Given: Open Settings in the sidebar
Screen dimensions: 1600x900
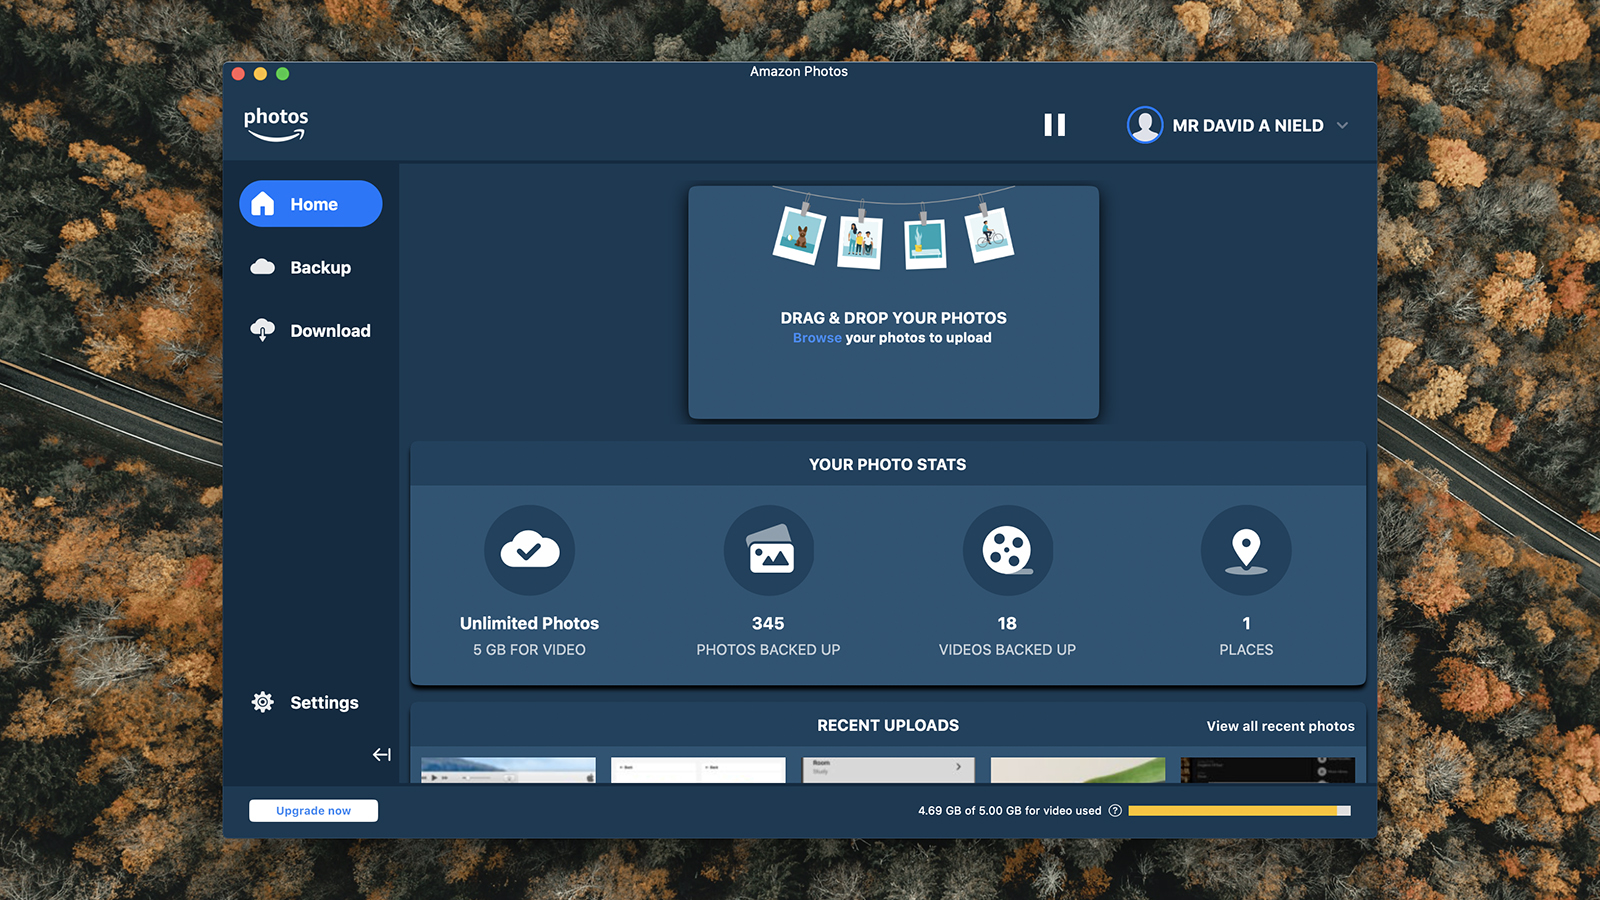Looking at the screenshot, I should [x=305, y=702].
